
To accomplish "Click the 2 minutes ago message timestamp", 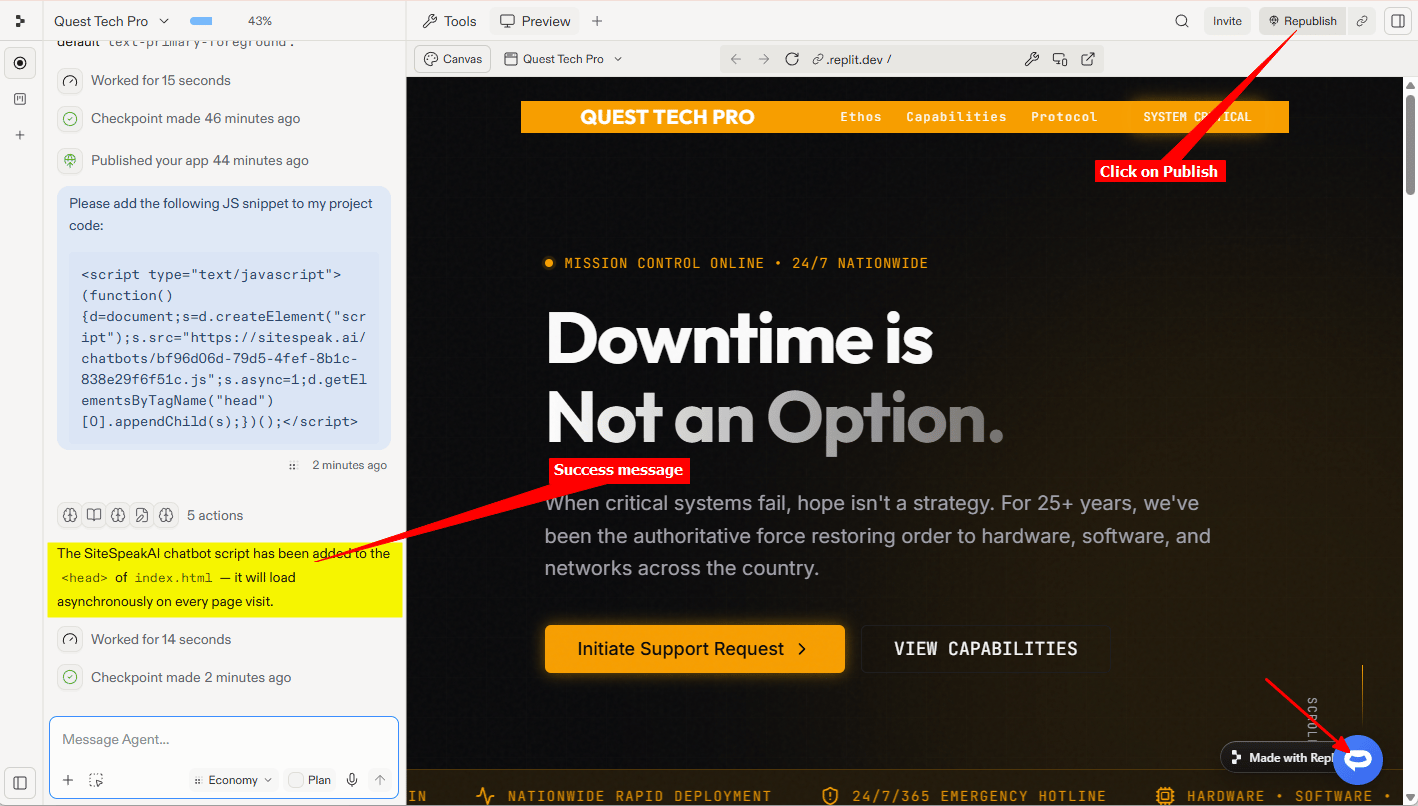I will 349,465.
